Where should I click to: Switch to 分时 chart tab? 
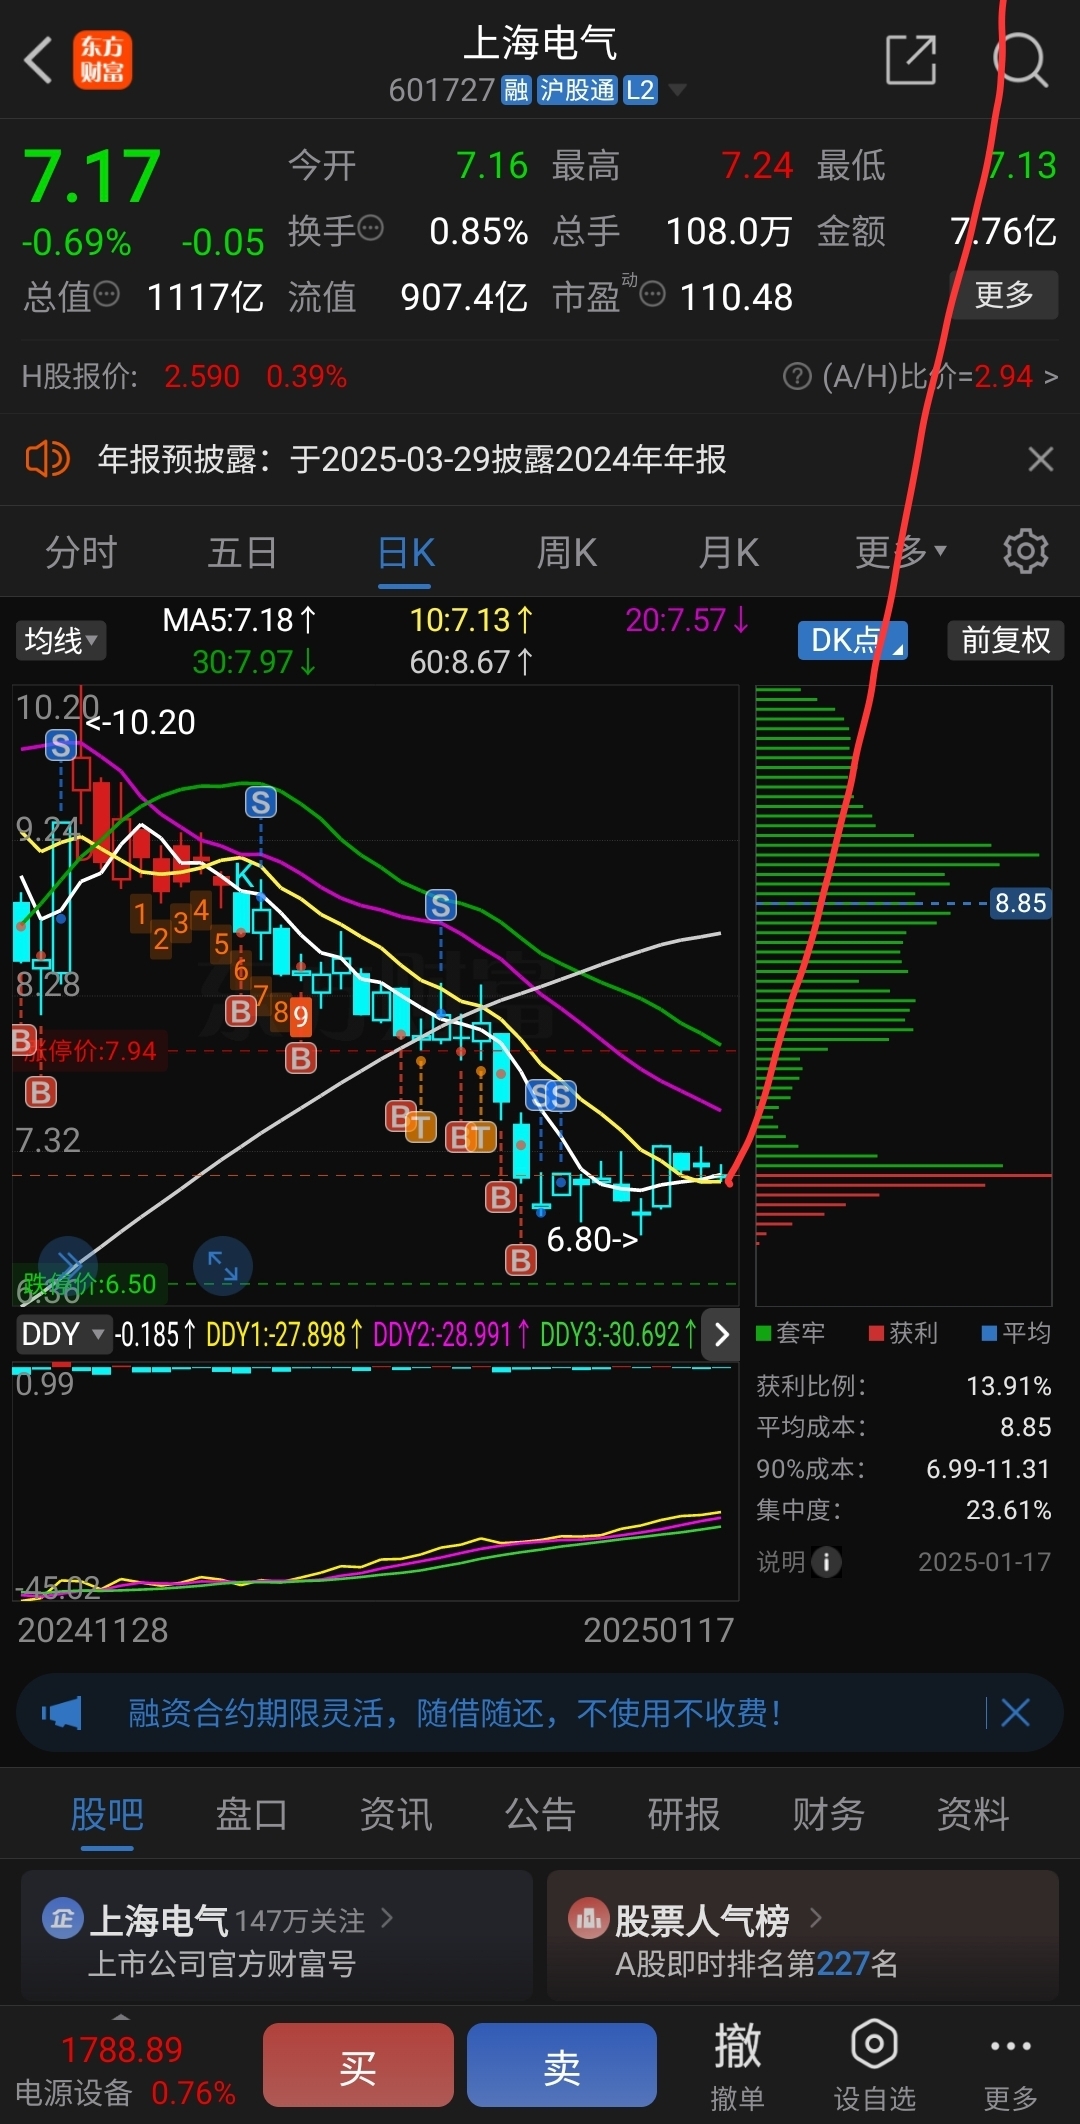pyautogui.click(x=81, y=552)
